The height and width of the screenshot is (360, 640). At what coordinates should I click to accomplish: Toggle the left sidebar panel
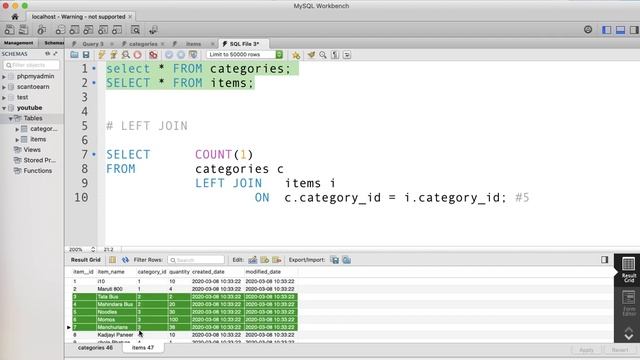click(607, 30)
